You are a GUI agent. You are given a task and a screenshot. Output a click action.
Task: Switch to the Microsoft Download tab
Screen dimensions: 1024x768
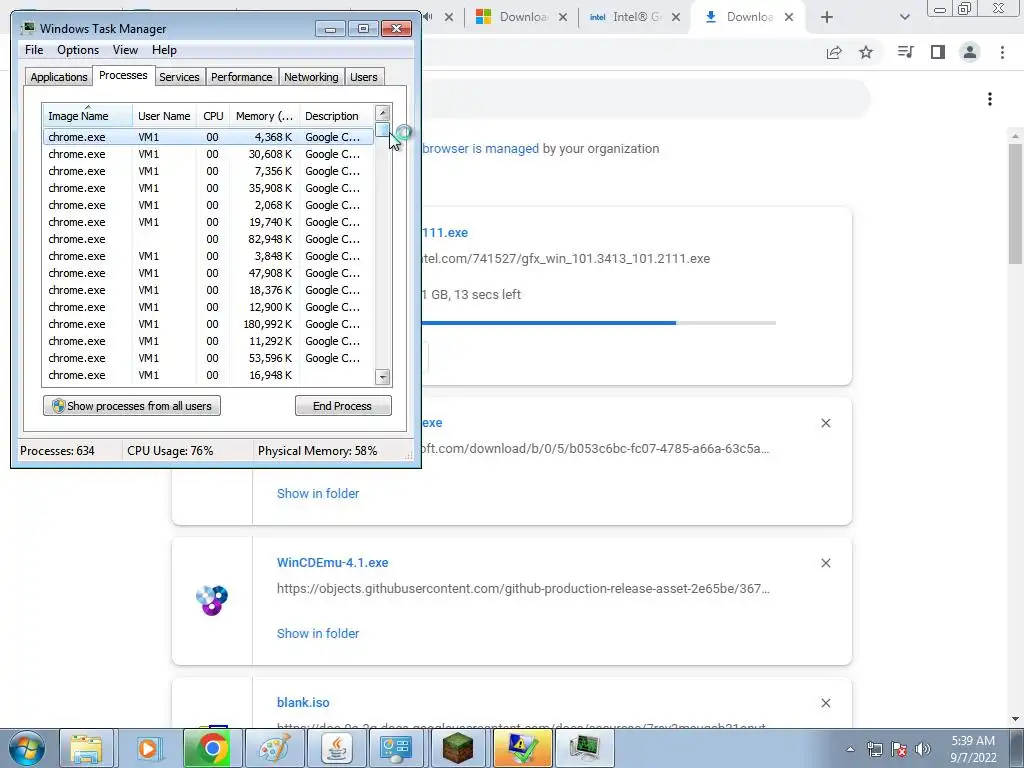[513, 17]
